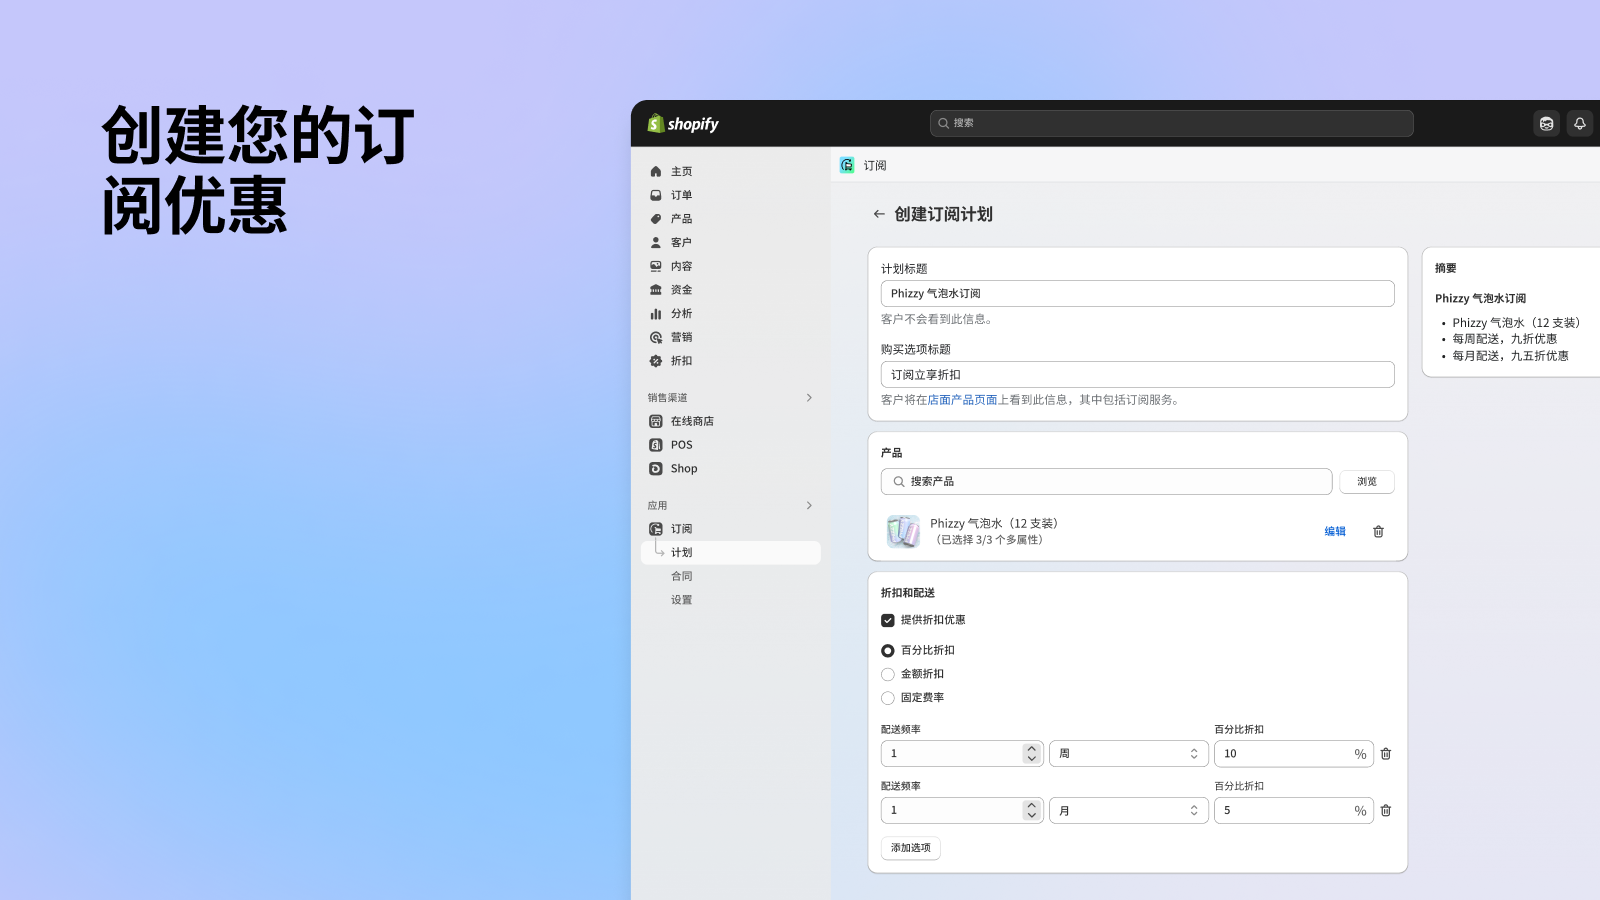
Task: Click the 营销 target icon in sidebar
Action: pyautogui.click(x=656, y=337)
